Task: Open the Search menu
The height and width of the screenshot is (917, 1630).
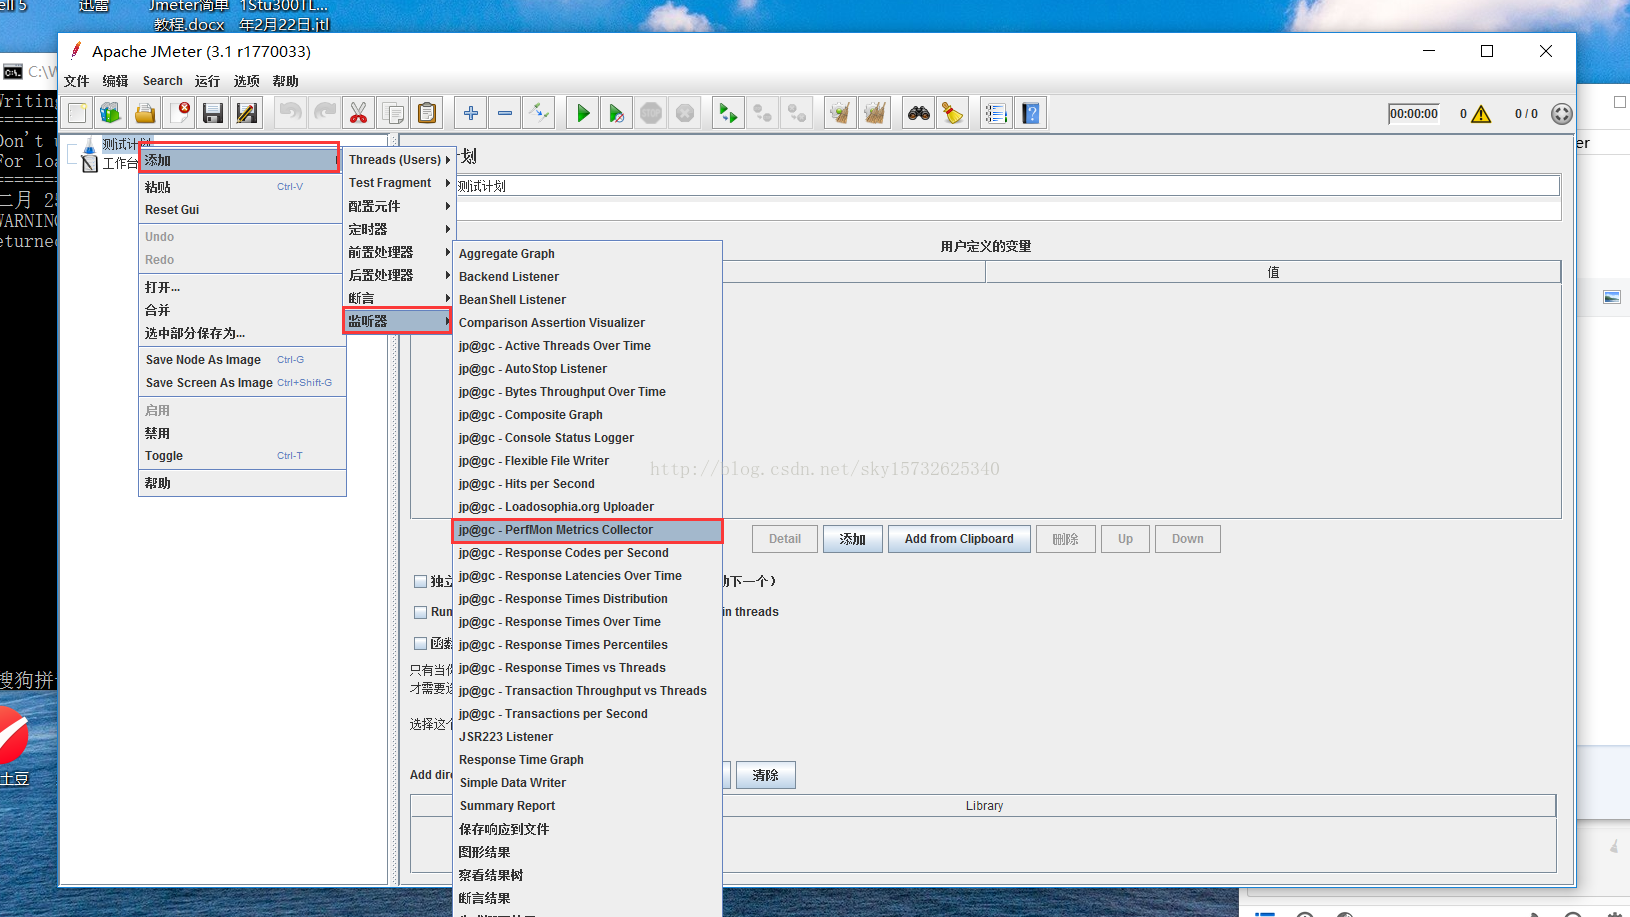Action: click(162, 81)
